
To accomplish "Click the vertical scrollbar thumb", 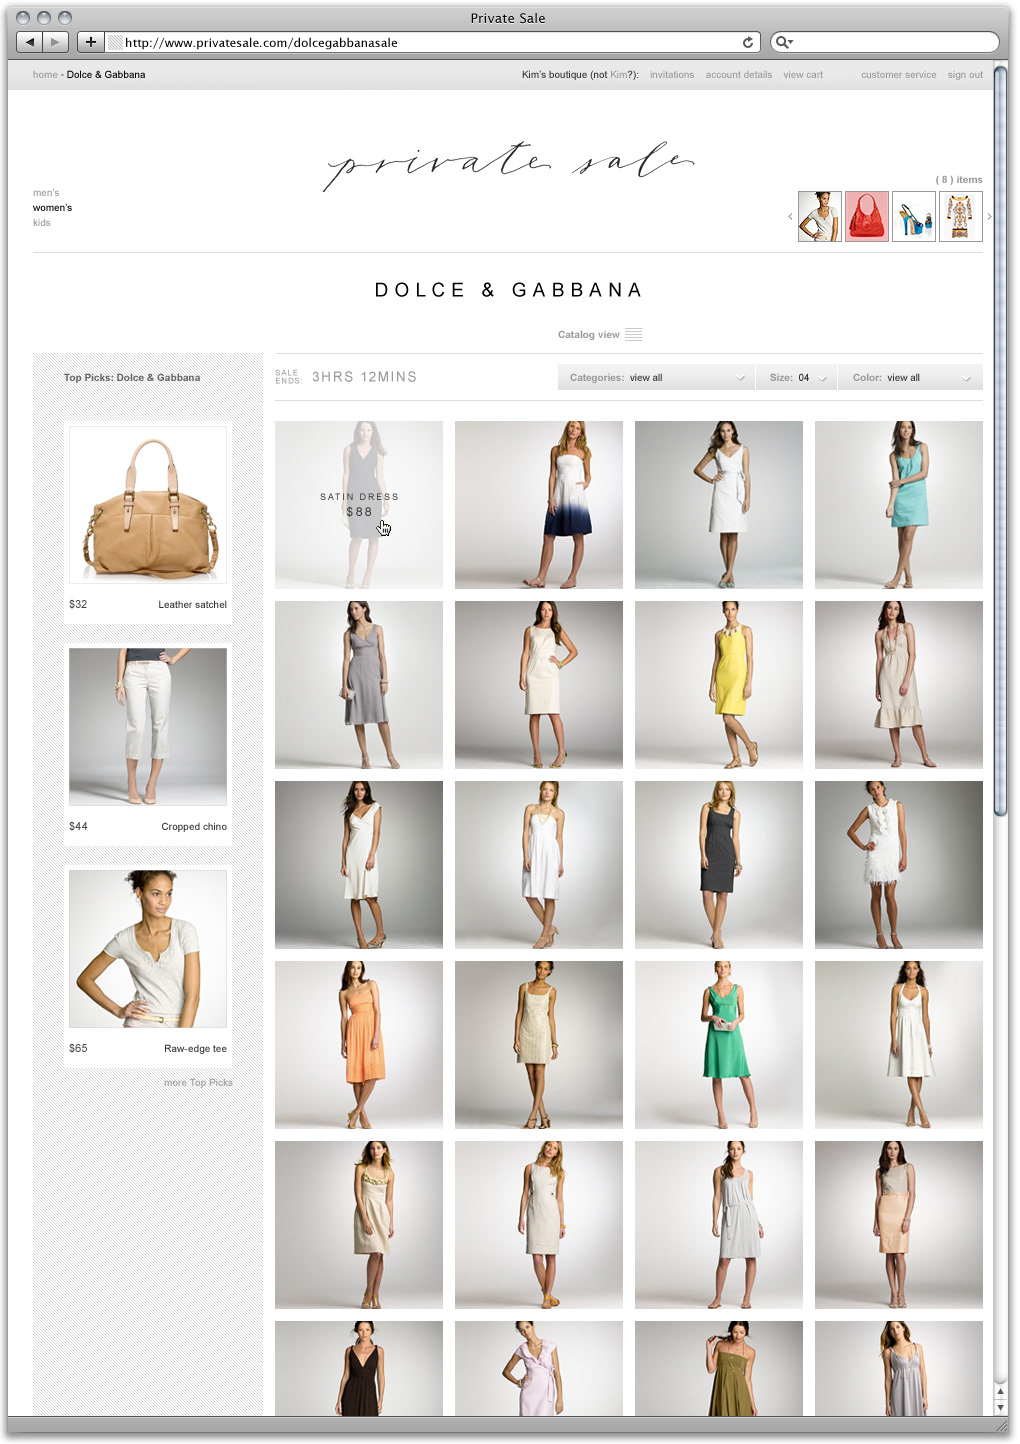I will [1000, 440].
